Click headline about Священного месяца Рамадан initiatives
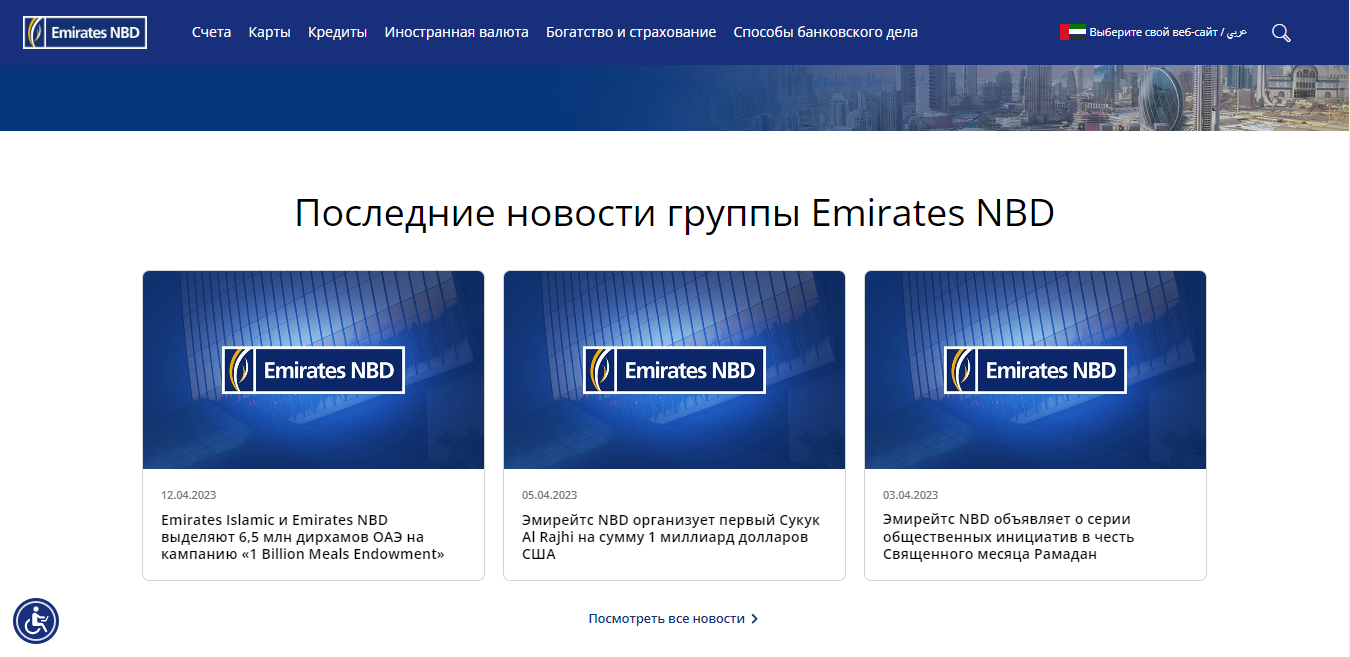 tap(1007, 537)
